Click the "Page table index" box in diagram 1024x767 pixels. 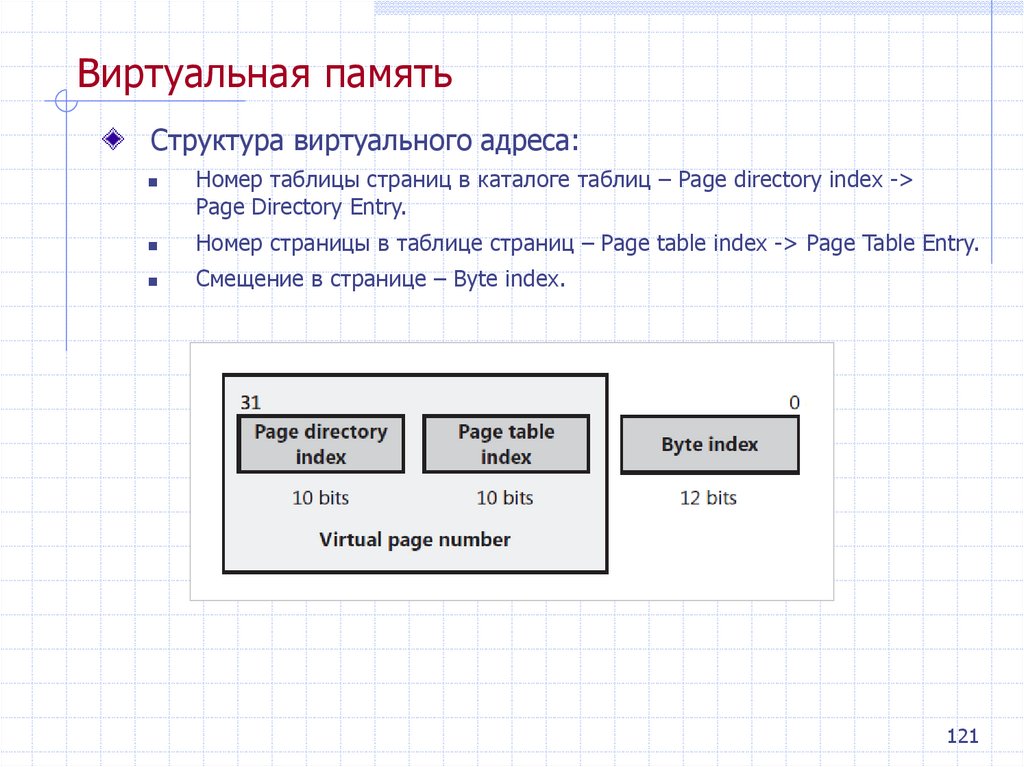tap(506, 444)
